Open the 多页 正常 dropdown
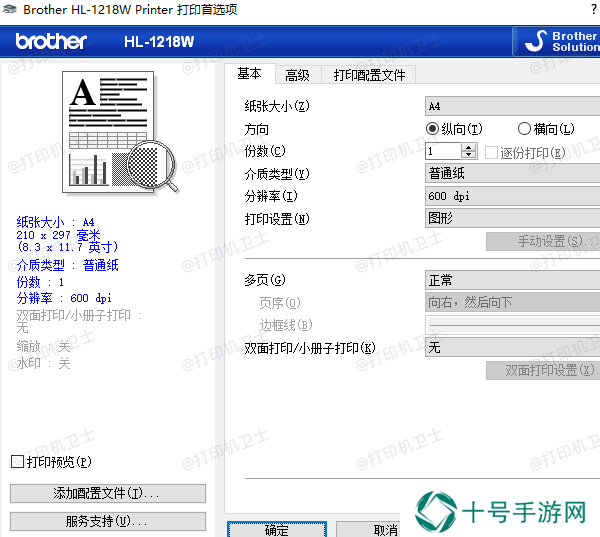 click(512, 280)
